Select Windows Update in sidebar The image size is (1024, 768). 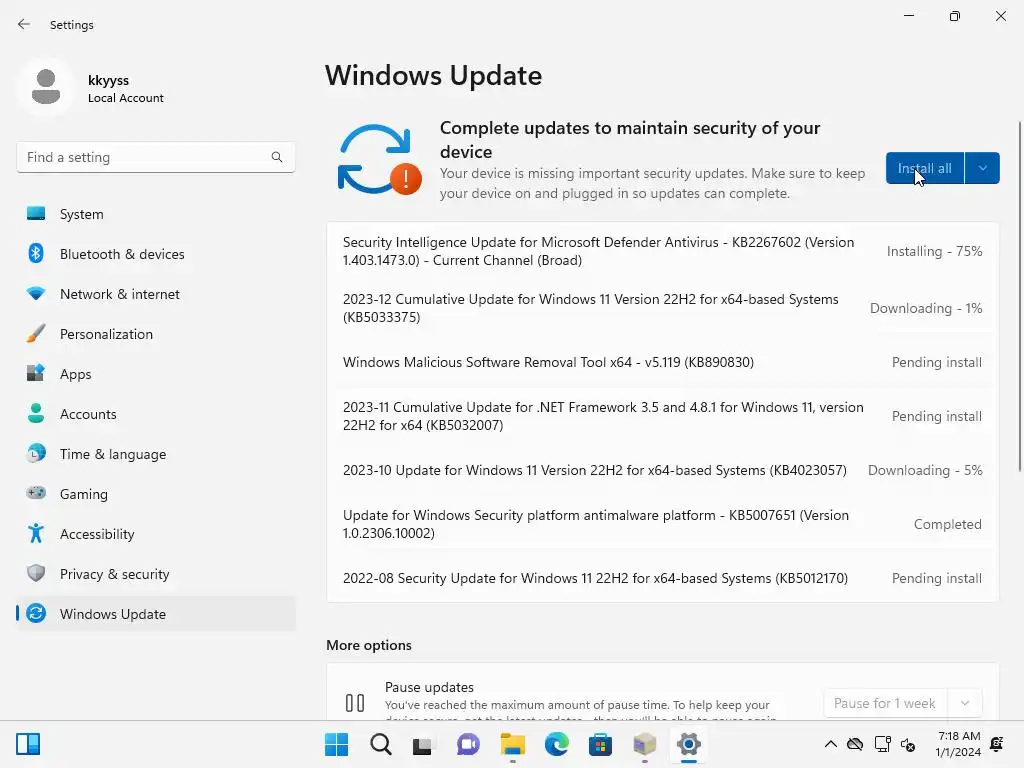tap(156, 613)
